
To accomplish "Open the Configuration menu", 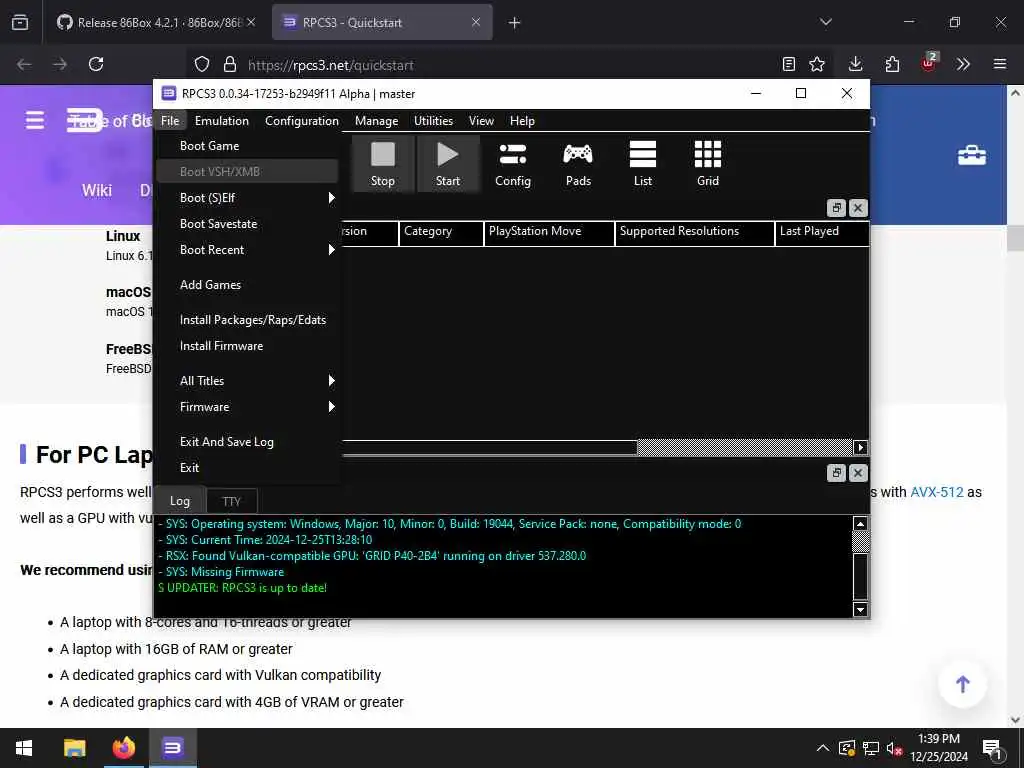I will click(x=302, y=121).
